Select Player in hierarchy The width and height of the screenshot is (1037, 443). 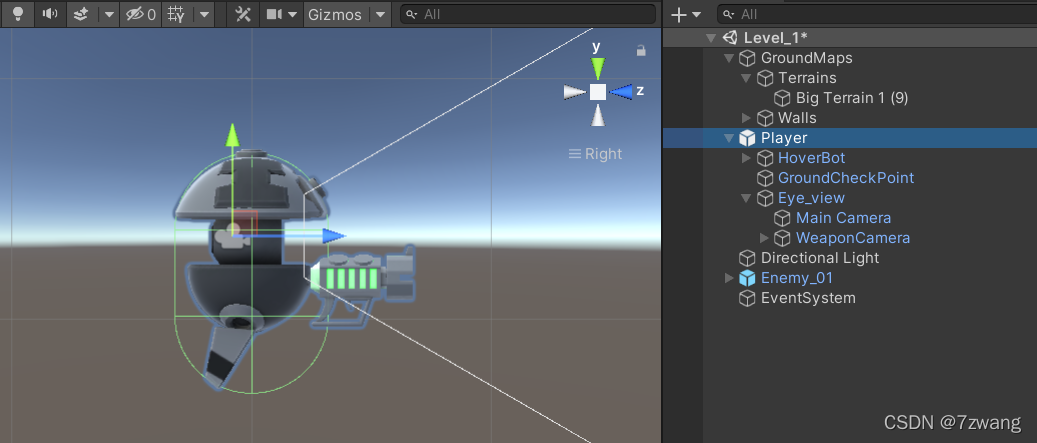(x=784, y=138)
